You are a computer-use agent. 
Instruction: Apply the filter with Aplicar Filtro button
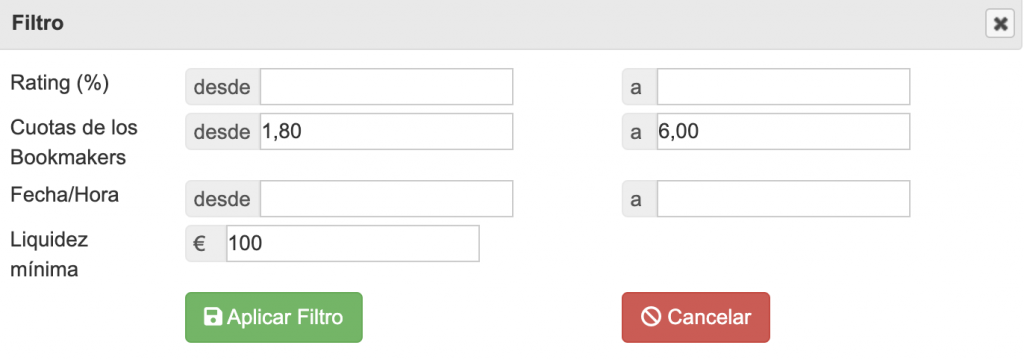(274, 318)
